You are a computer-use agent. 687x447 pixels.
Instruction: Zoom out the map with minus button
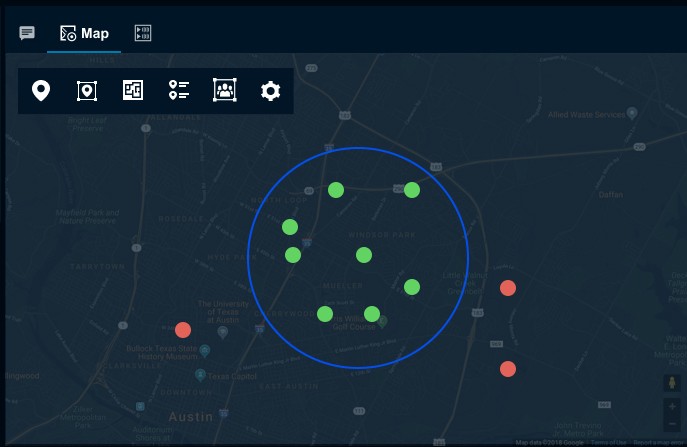672,424
